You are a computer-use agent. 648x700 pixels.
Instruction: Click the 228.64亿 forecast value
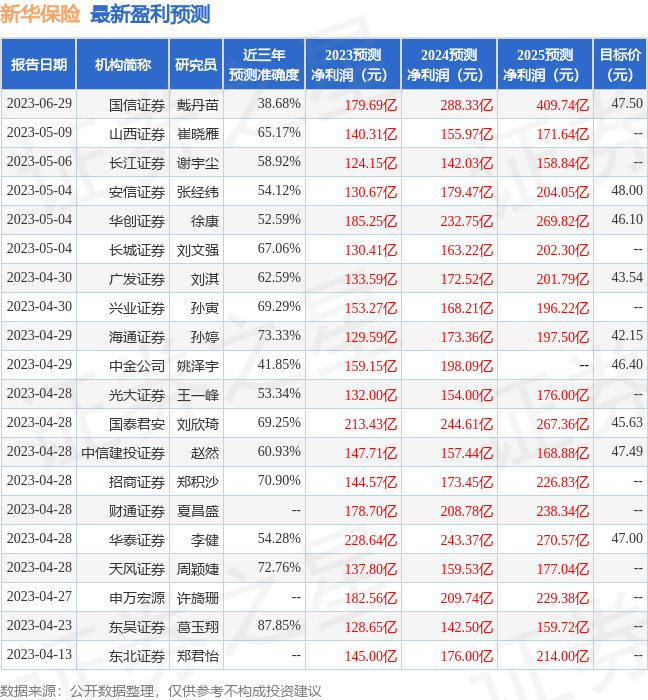pos(370,541)
